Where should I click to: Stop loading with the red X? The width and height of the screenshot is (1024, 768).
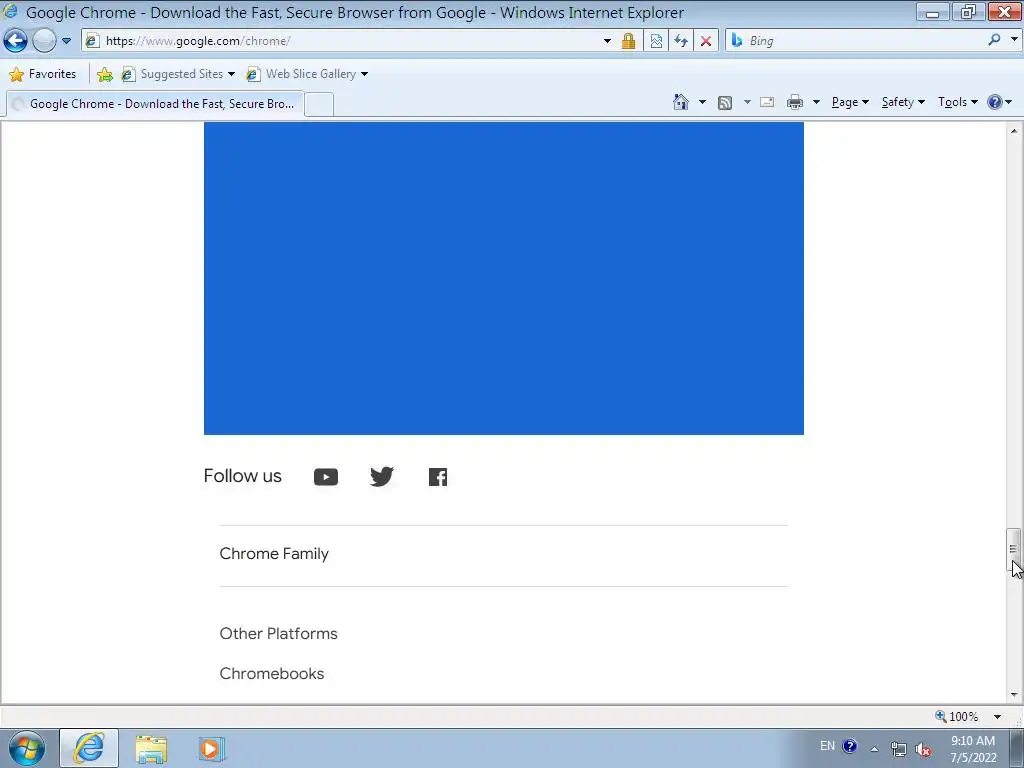tap(706, 40)
